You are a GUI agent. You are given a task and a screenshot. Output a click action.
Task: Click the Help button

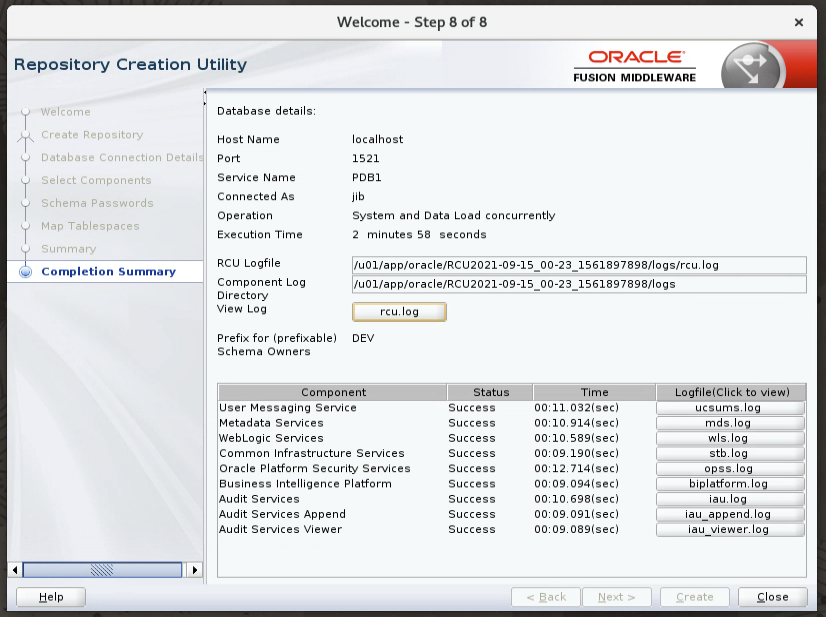51,597
